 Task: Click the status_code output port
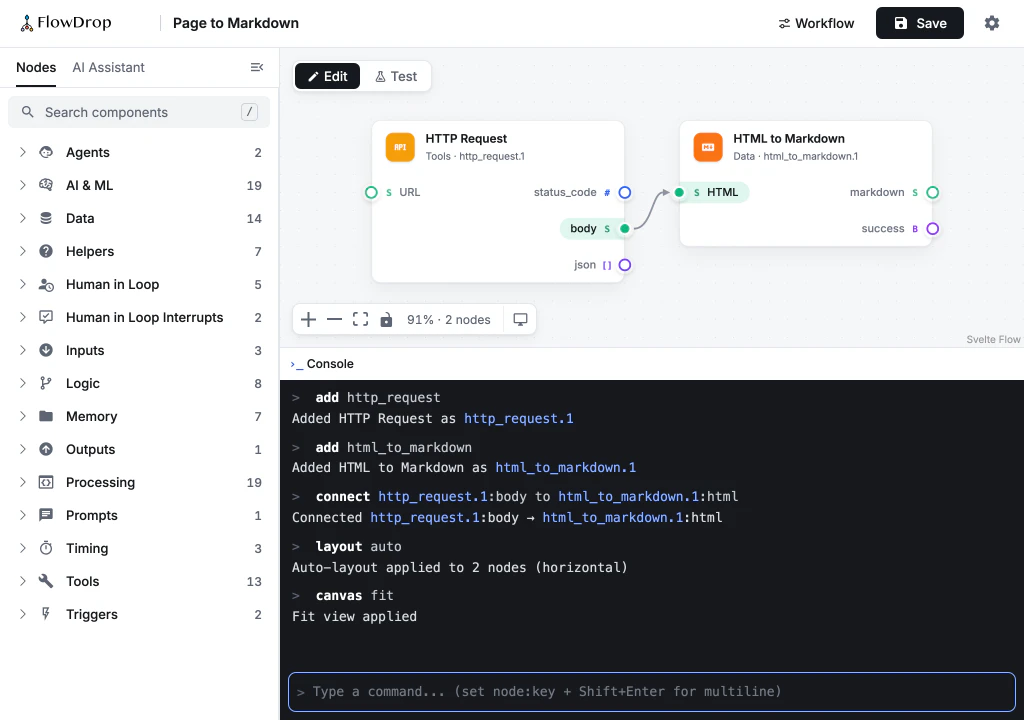tap(625, 192)
